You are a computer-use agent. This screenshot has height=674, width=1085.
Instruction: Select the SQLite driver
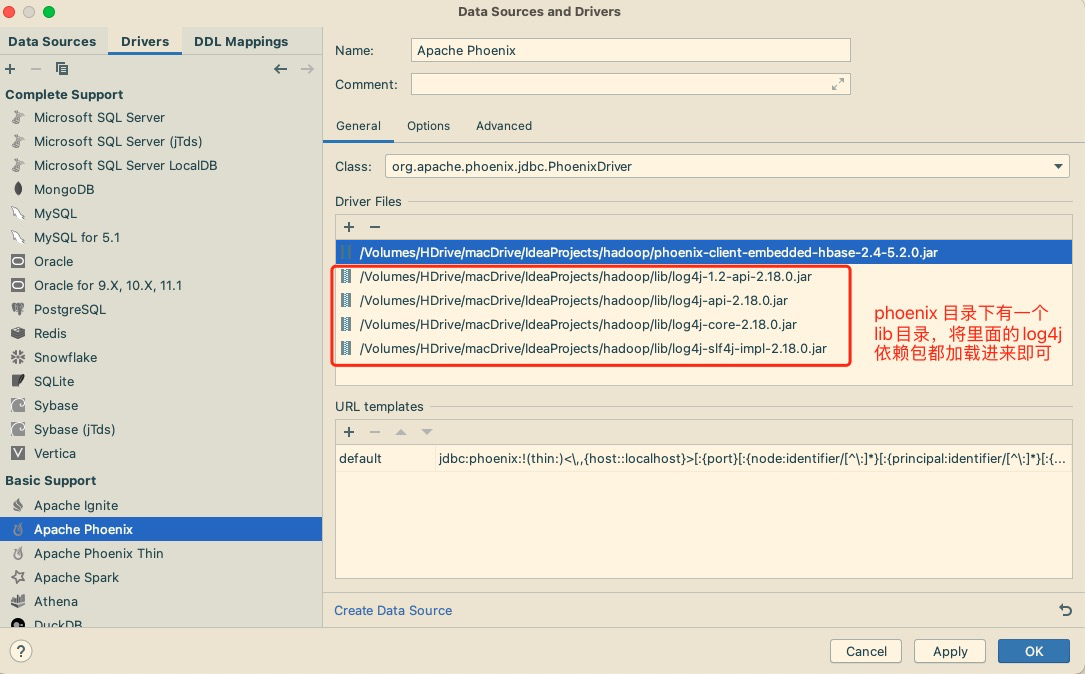[161, 381]
